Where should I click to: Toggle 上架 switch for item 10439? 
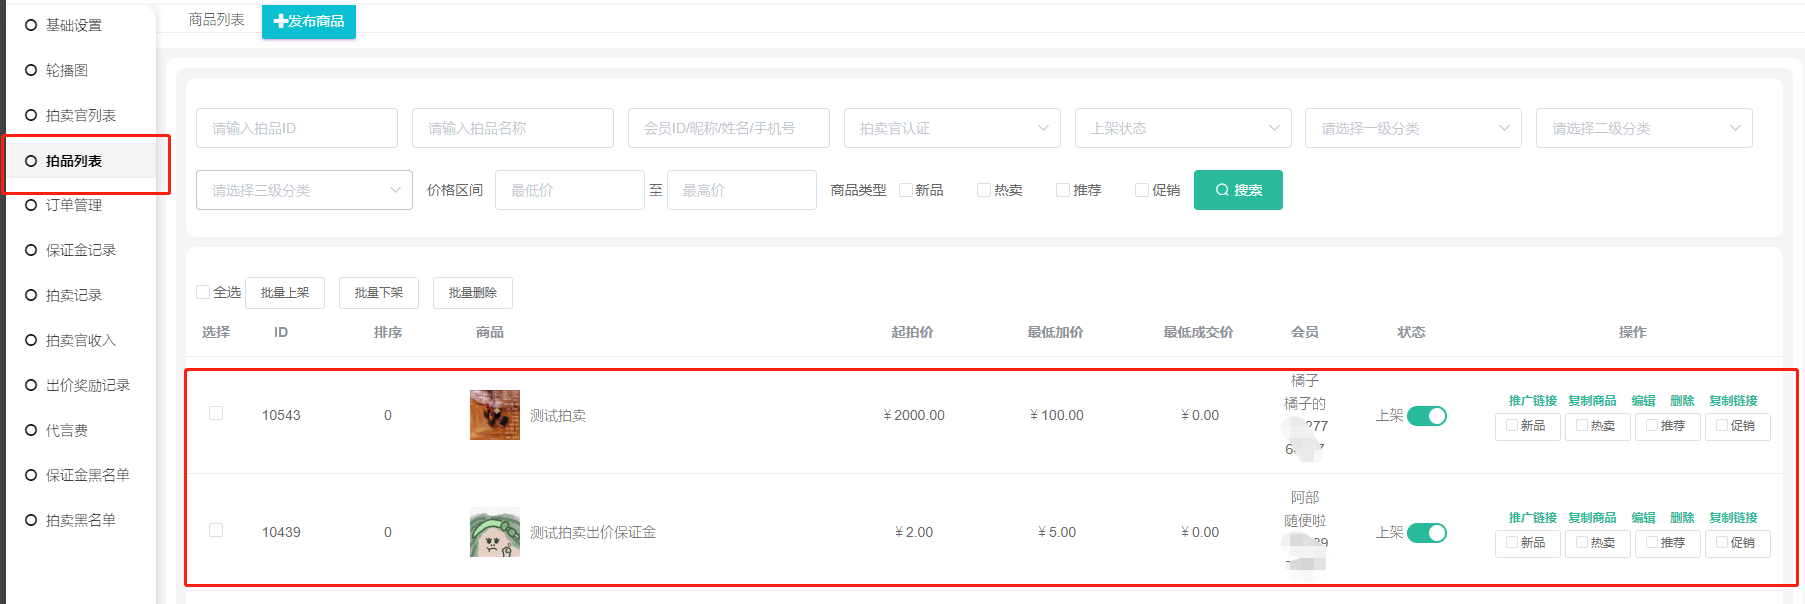(x=1426, y=533)
